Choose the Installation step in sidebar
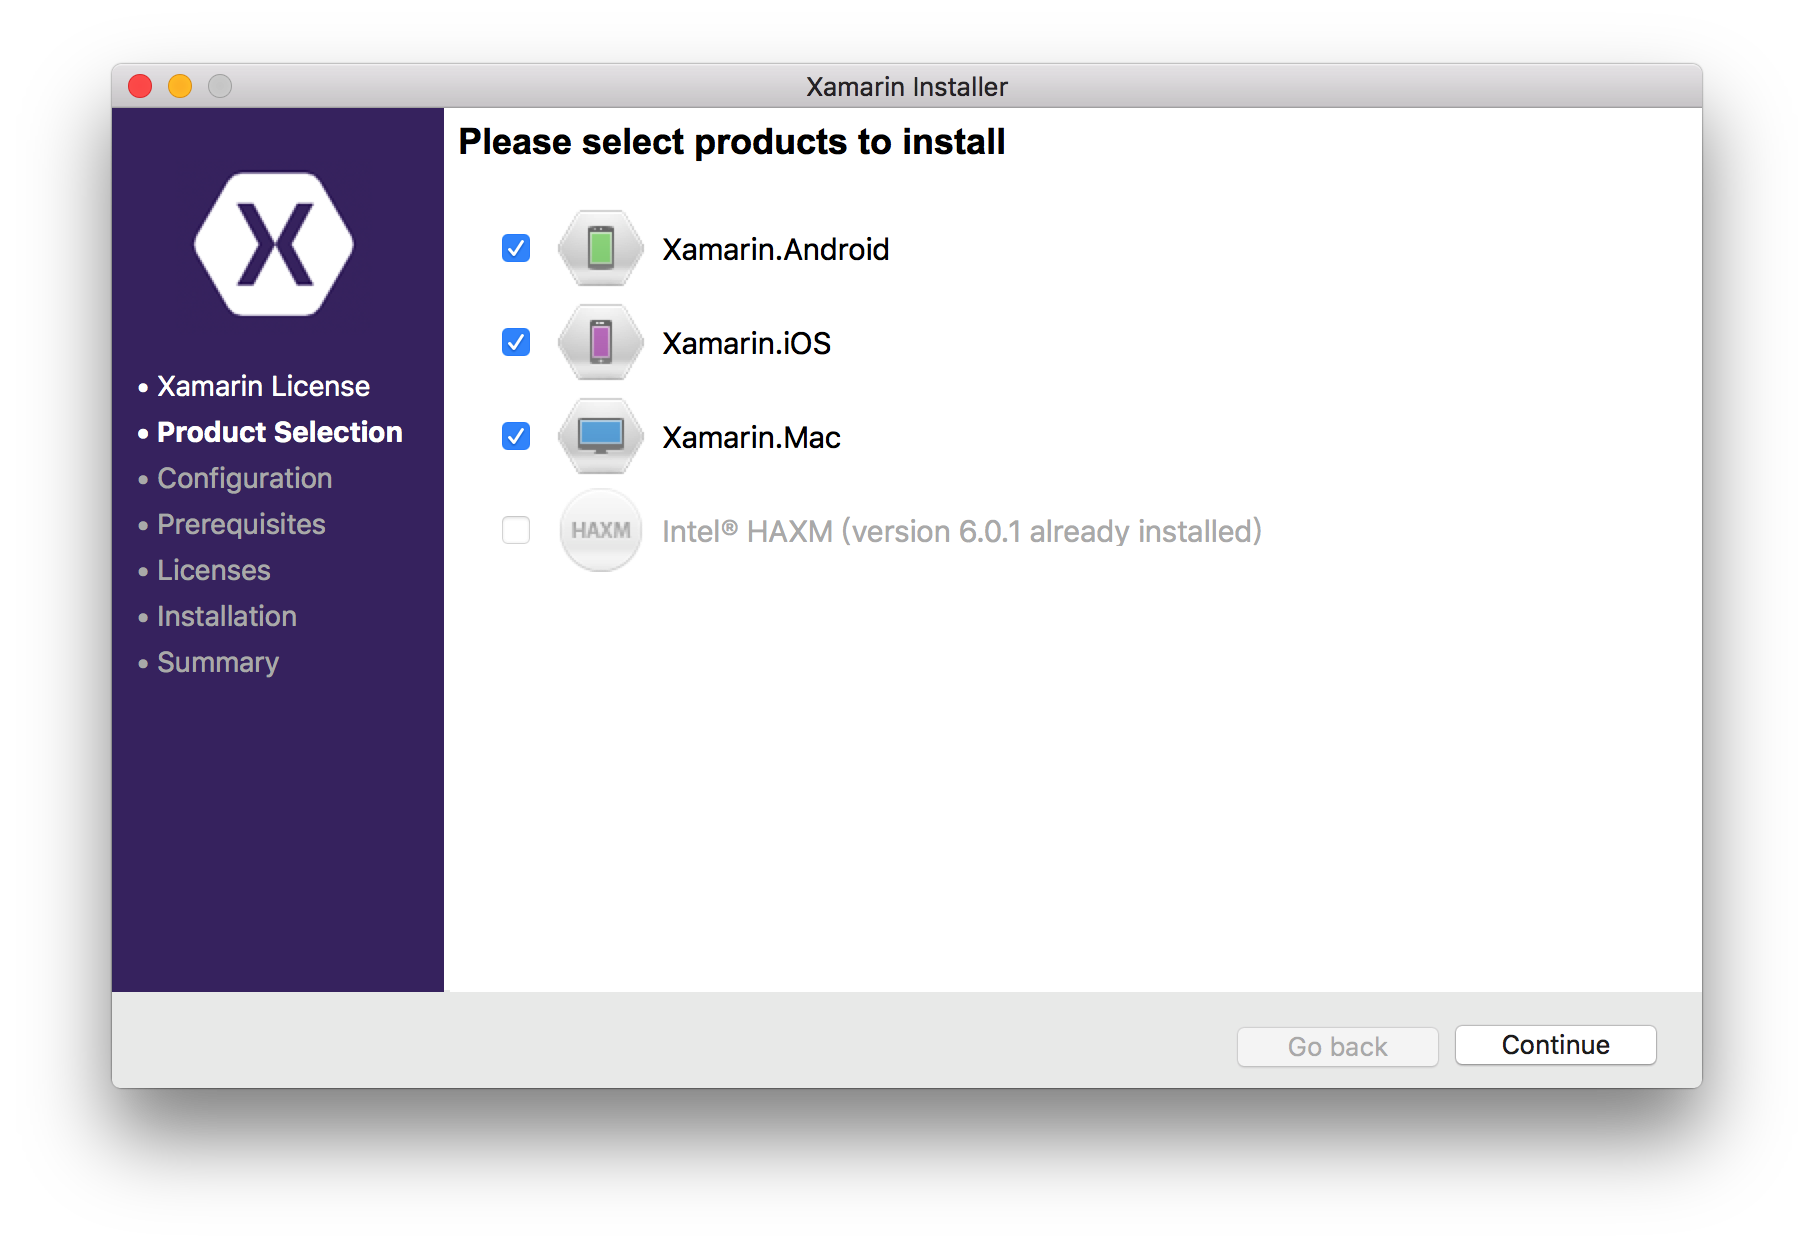Viewport: 1814px width, 1248px height. tap(226, 616)
